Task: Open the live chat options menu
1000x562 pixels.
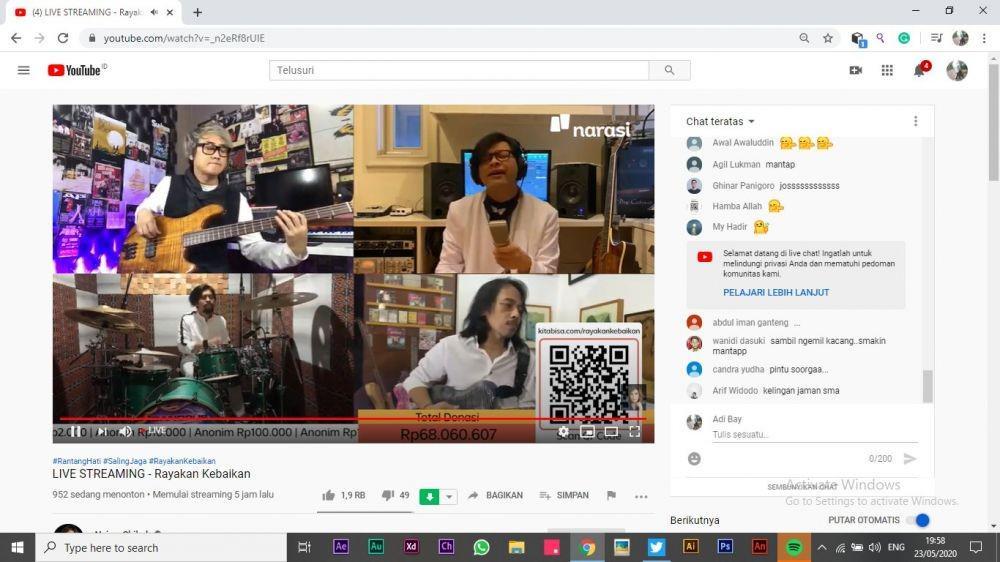Action: (915, 121)
